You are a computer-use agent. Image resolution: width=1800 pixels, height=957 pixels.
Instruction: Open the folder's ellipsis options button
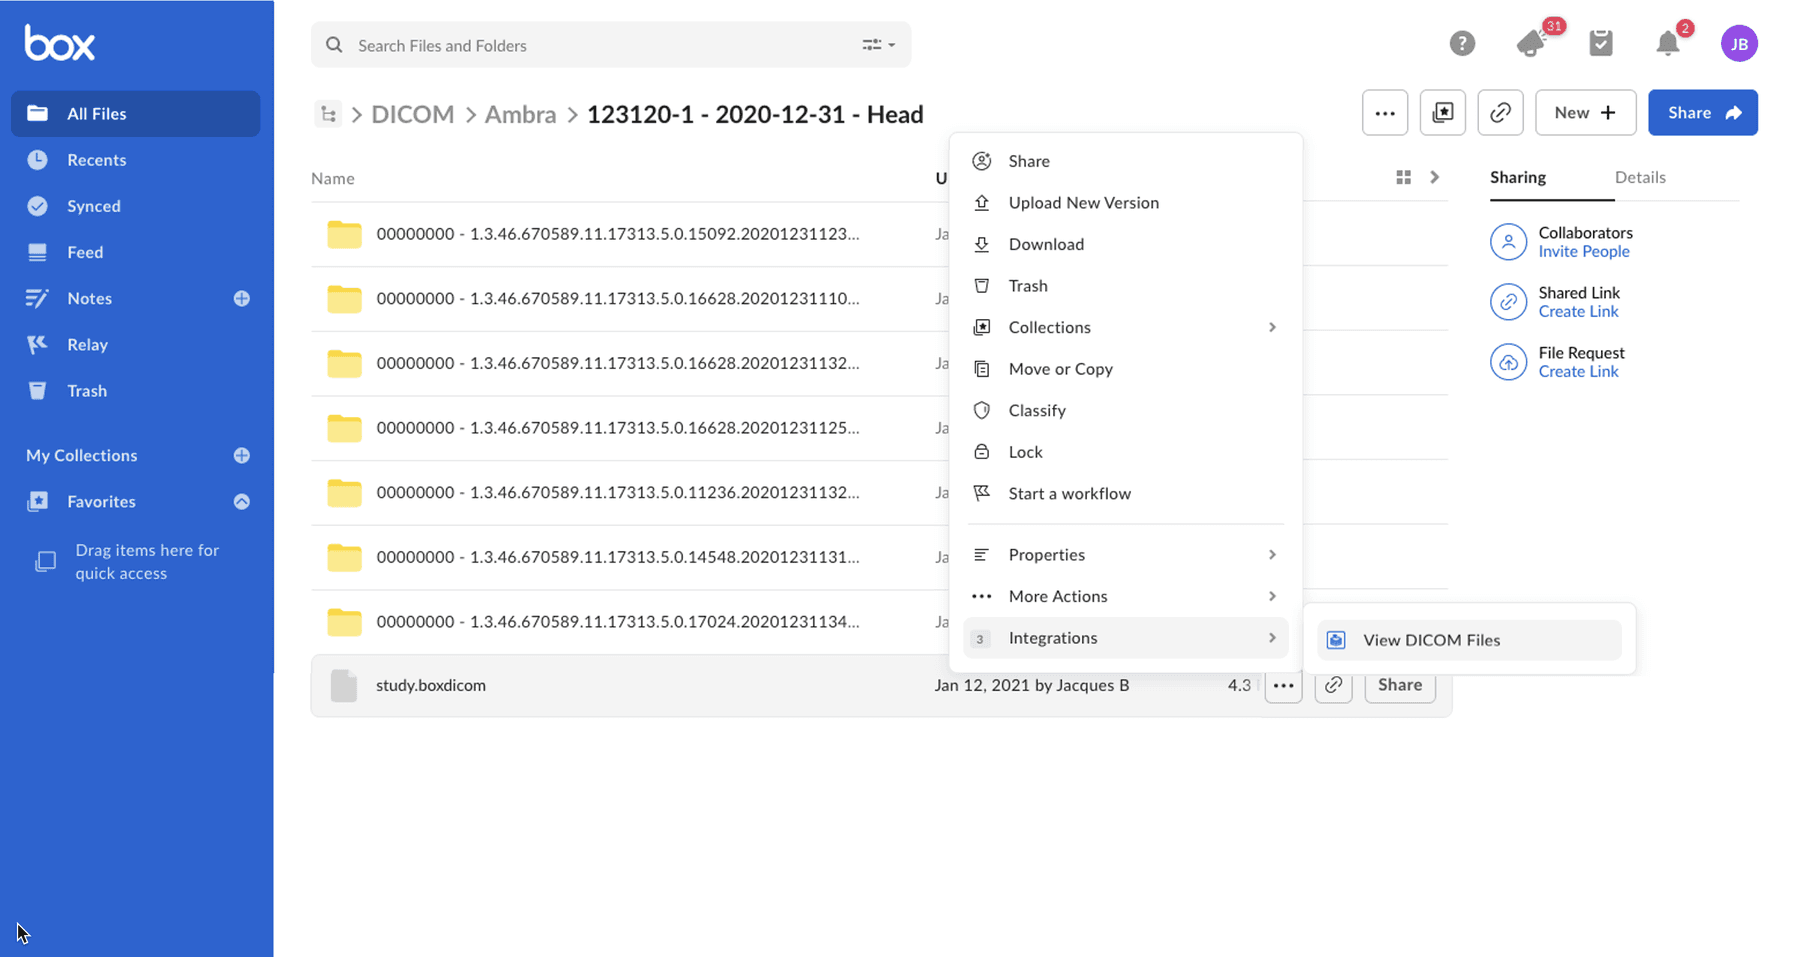(1385, 113)
